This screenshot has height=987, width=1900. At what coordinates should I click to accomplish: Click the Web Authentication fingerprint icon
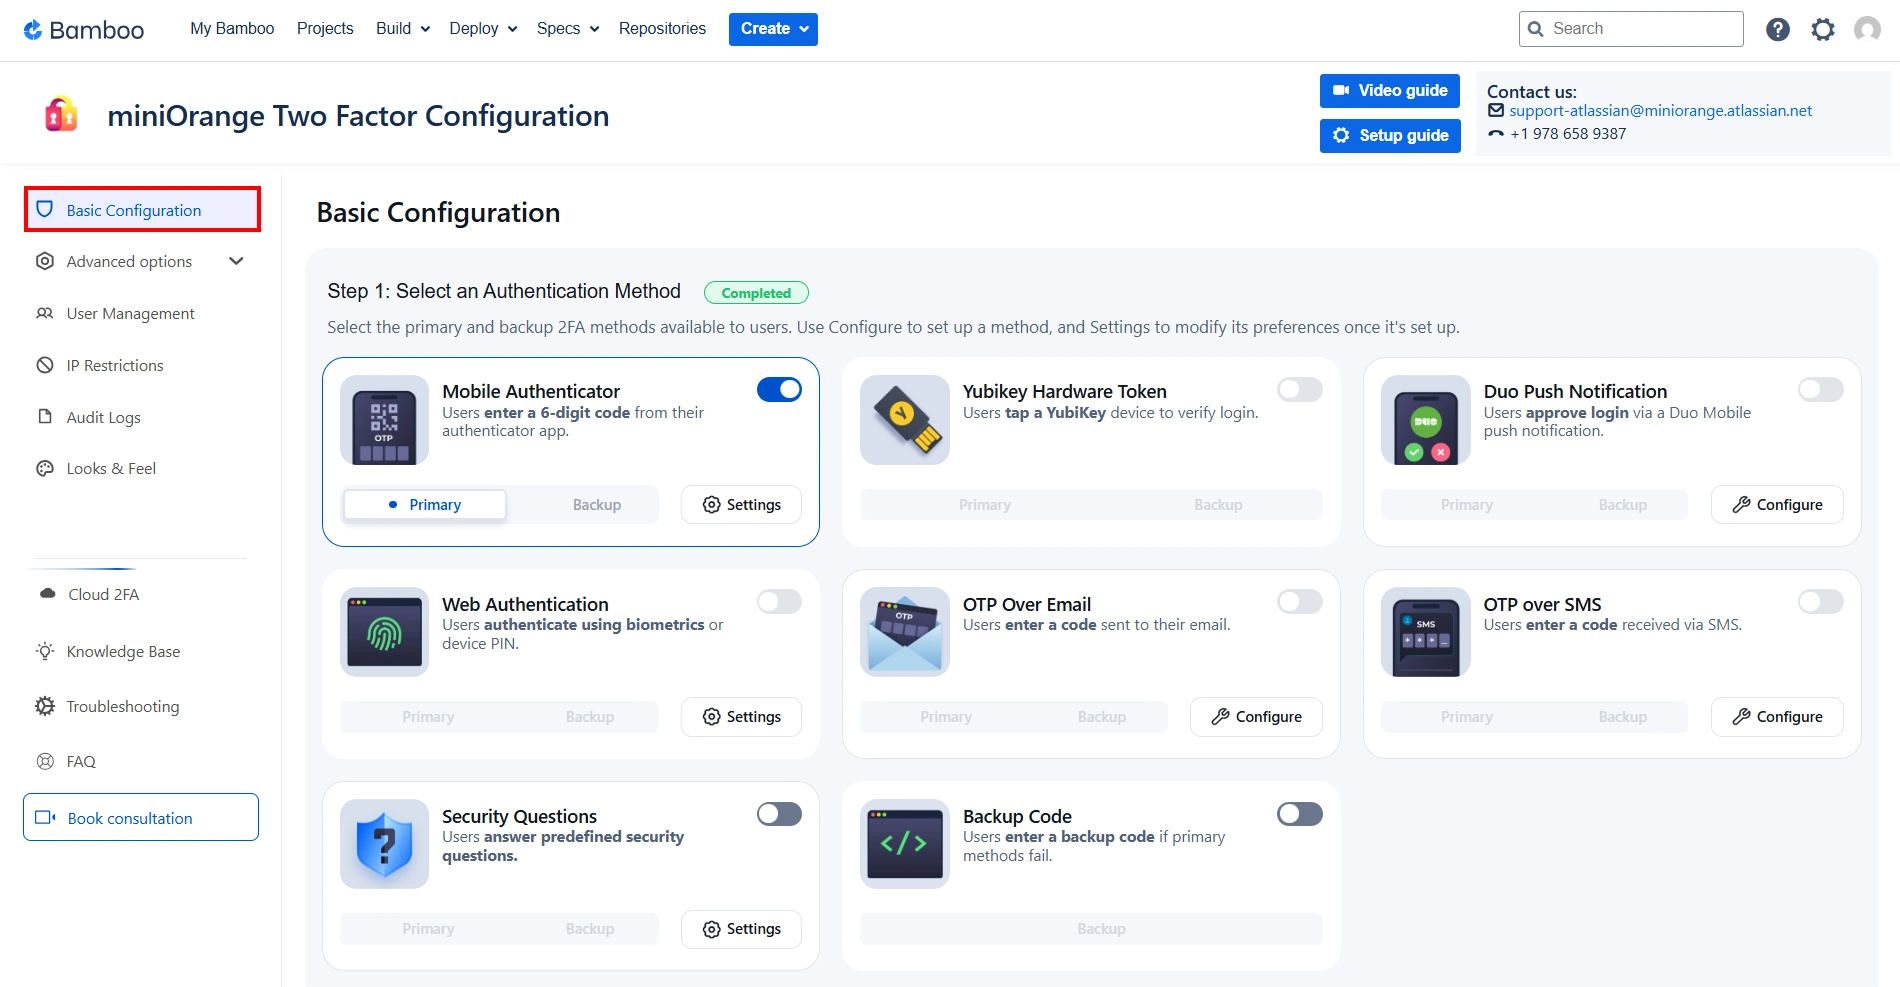click(384, 632)
